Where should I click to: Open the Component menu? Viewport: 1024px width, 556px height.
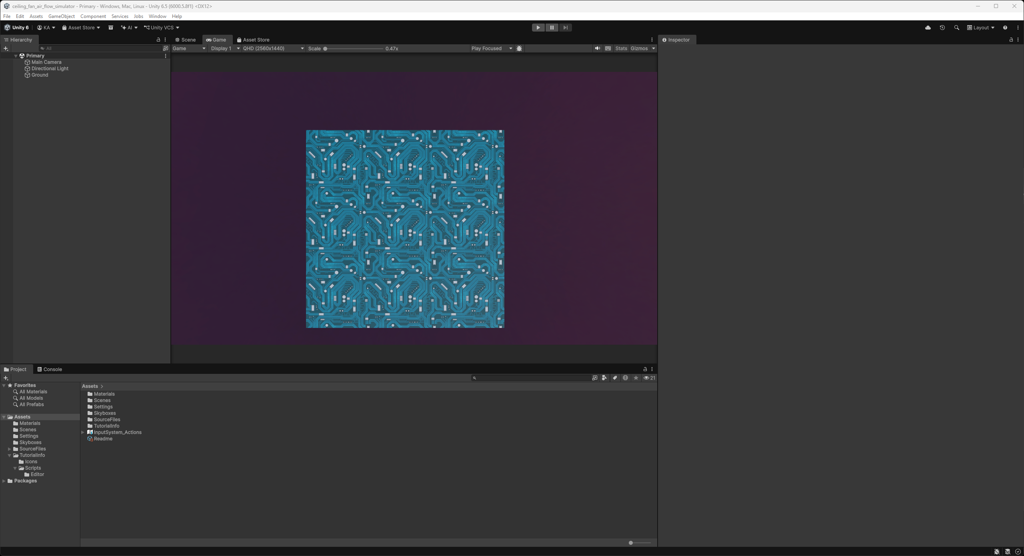(x=93, y=16)
